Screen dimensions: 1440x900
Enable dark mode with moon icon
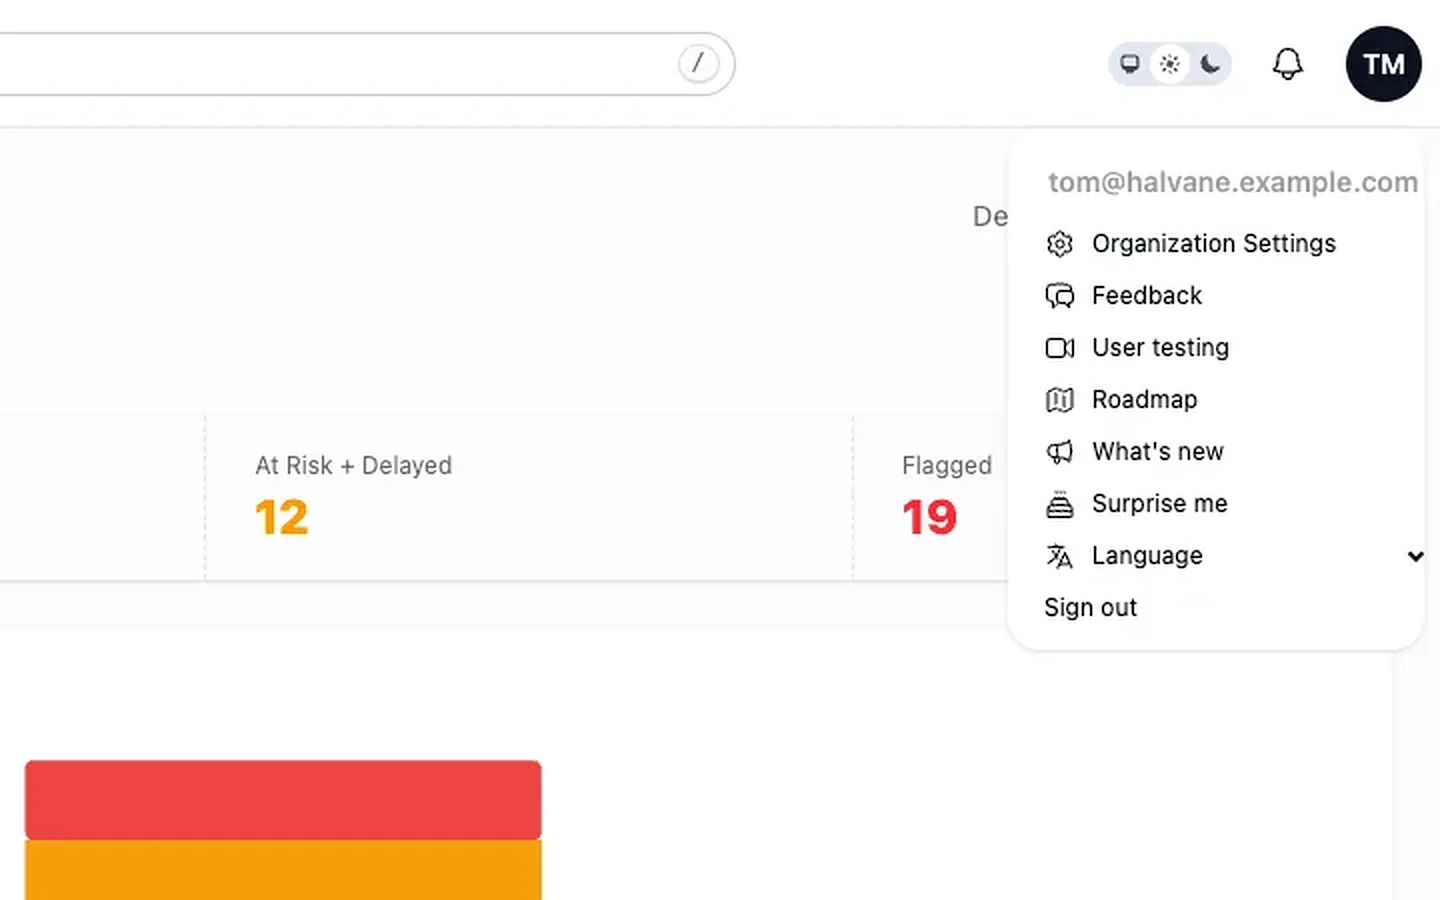1210,64
